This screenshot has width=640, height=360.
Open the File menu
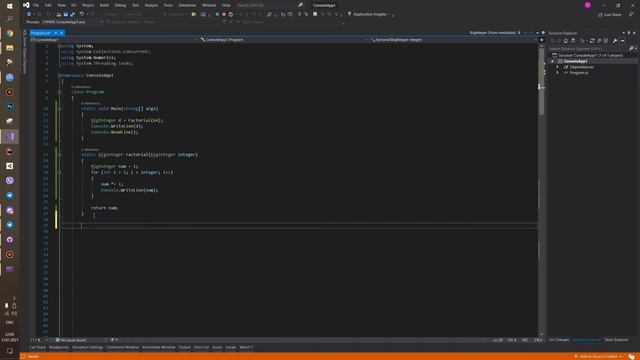(36, 5)
